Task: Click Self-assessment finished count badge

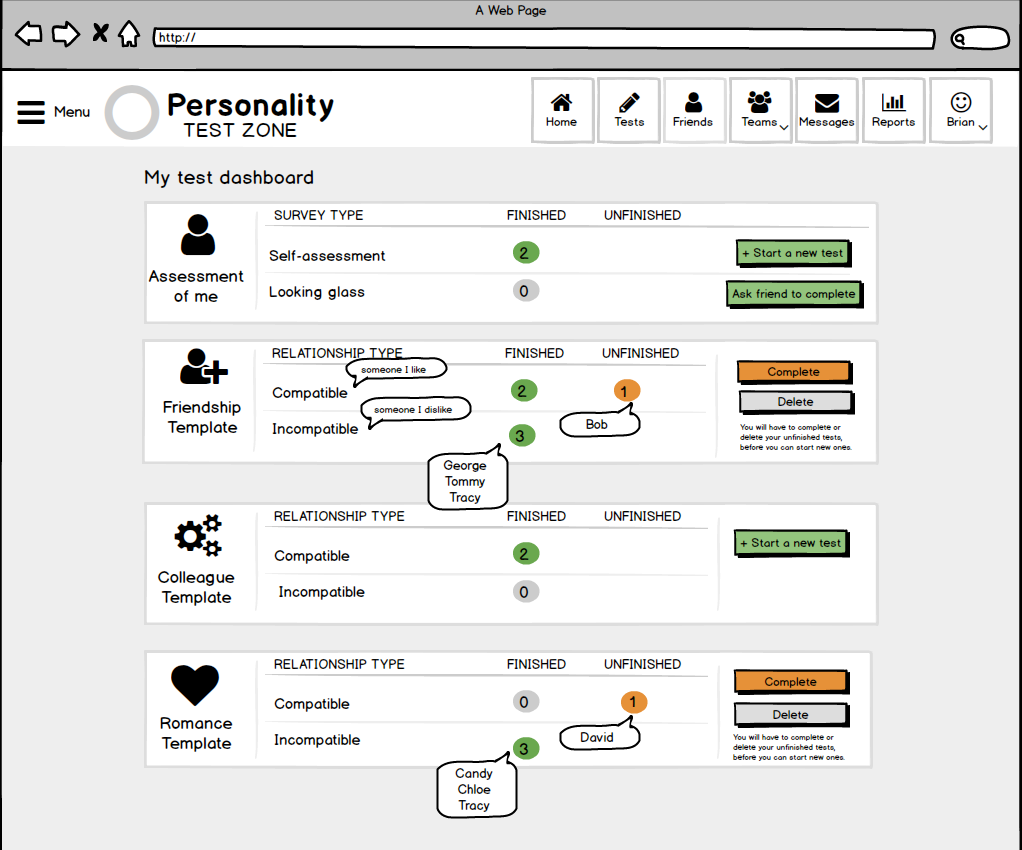Action: (x=525, y=253)
